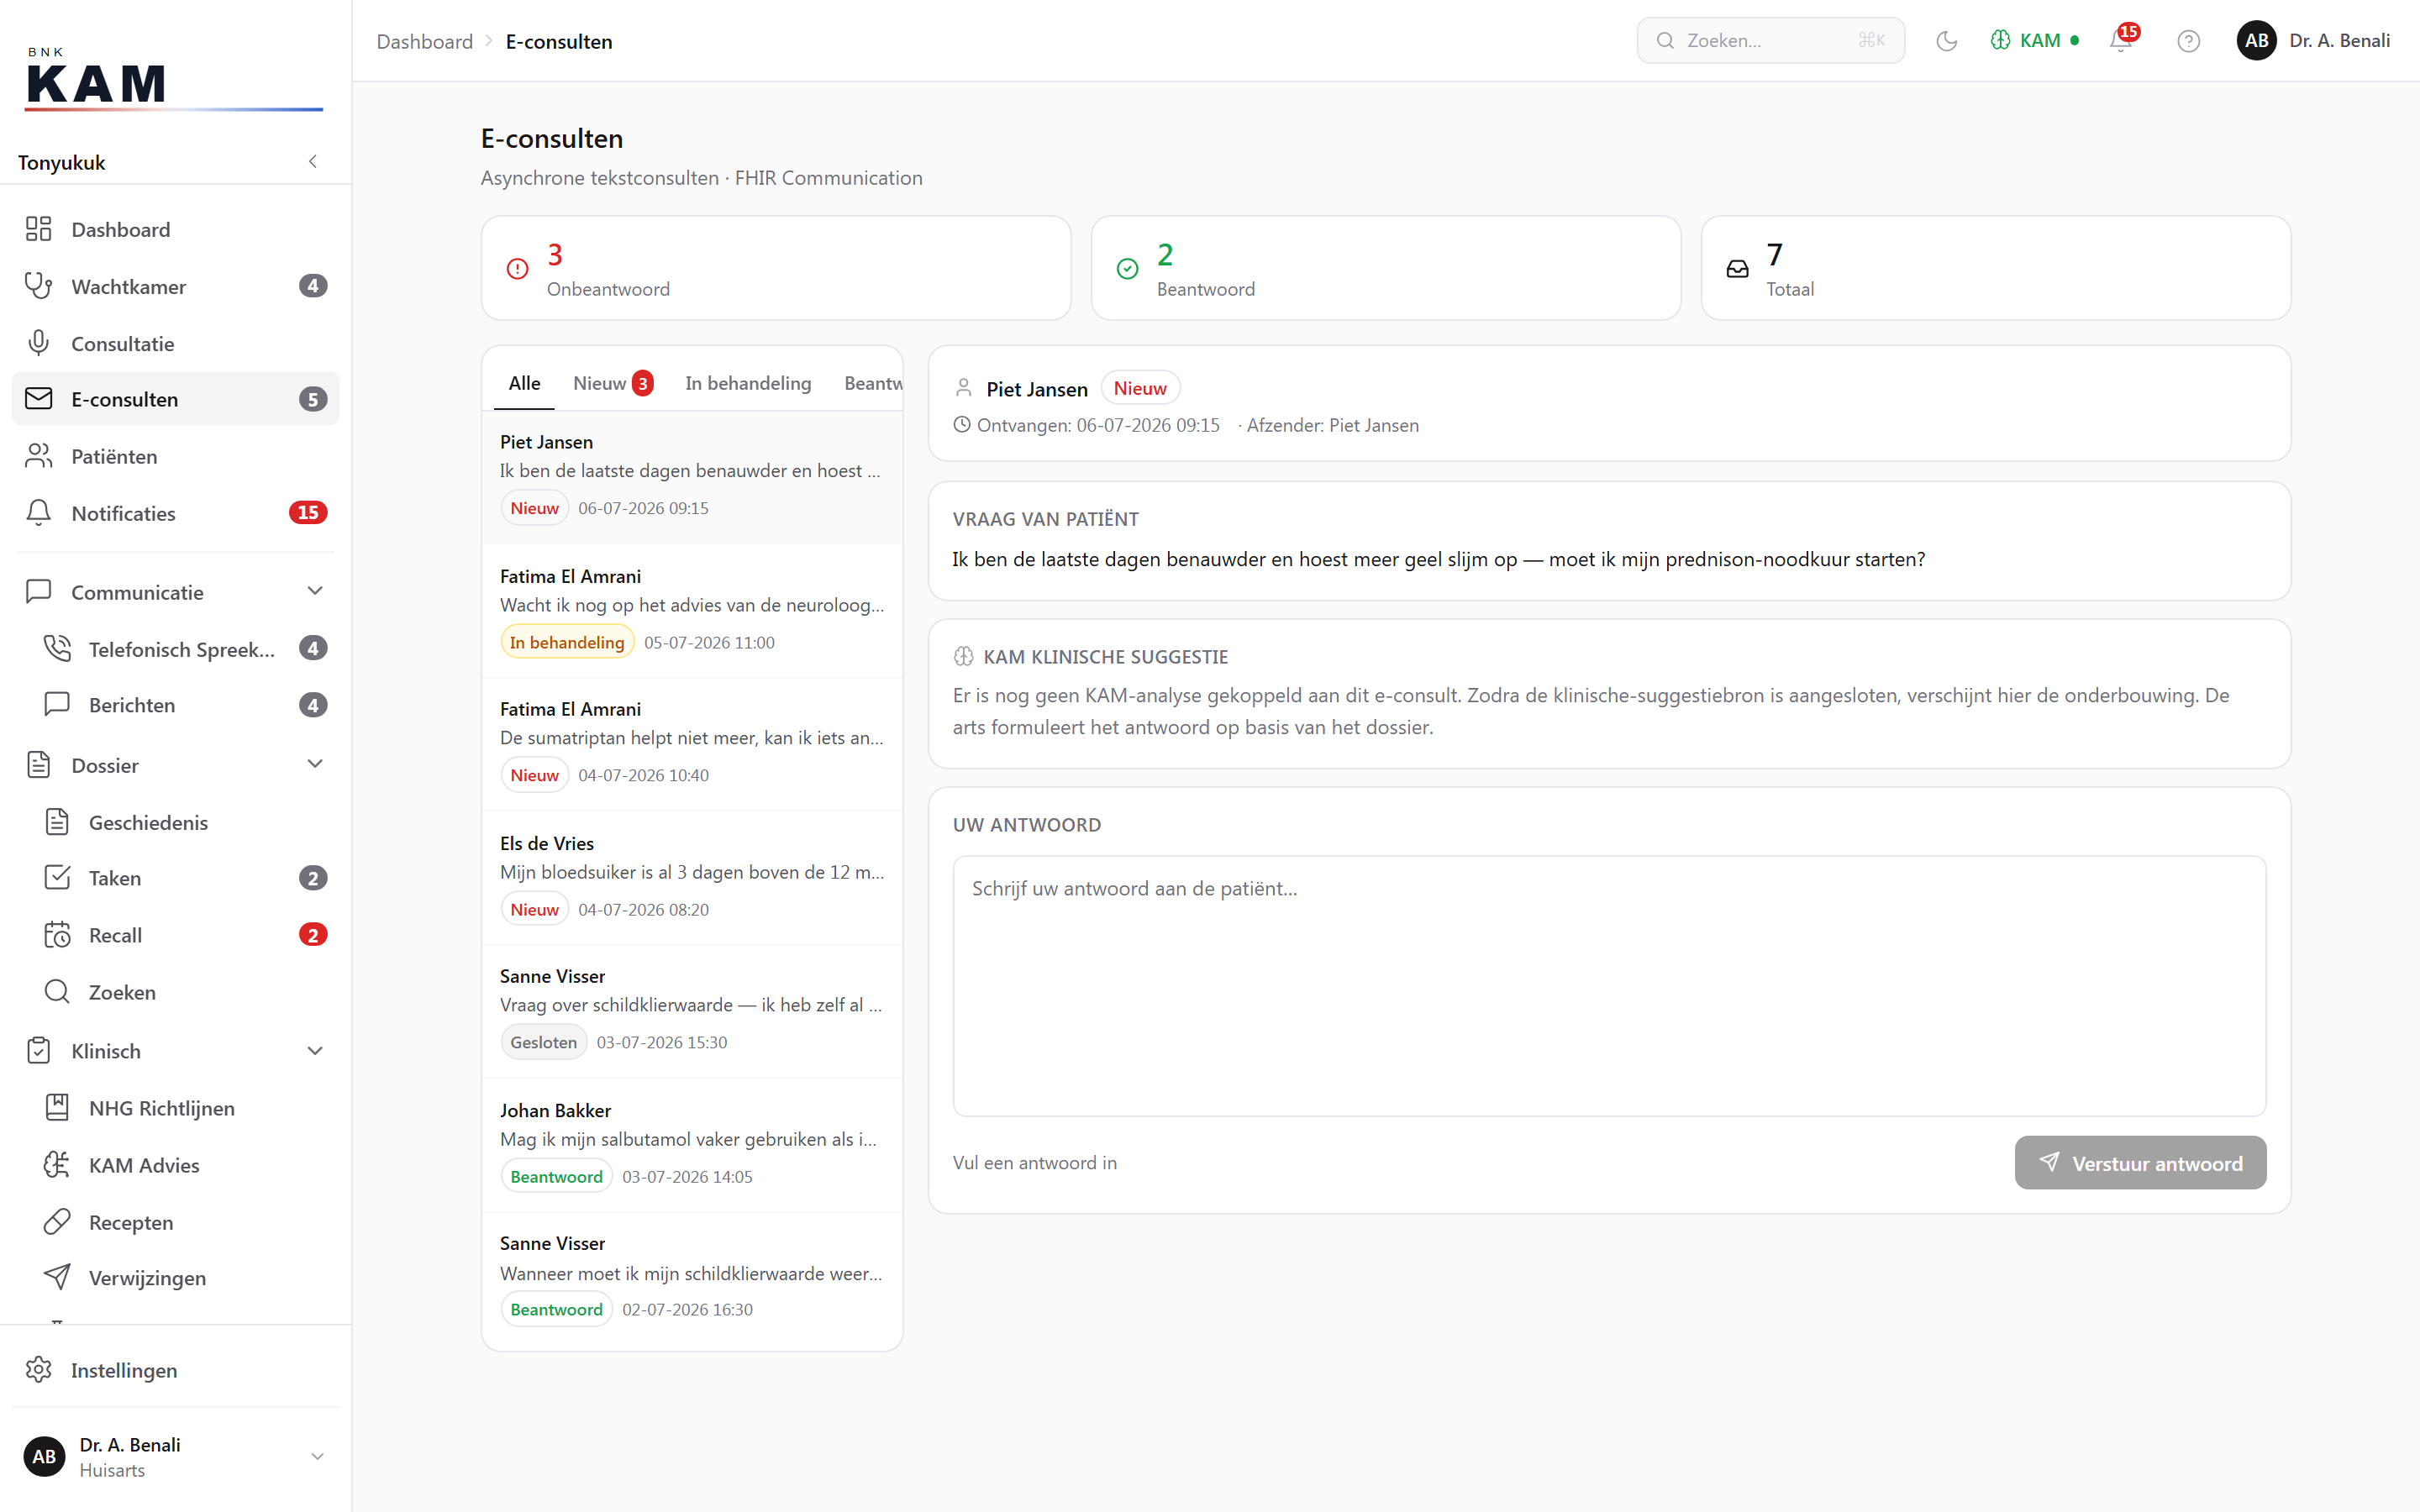Open Fatima El Amrani sumatriptan e-consult
Image resolution: width=2420 pixels, height=1512 pixels.
click(692, 743)
